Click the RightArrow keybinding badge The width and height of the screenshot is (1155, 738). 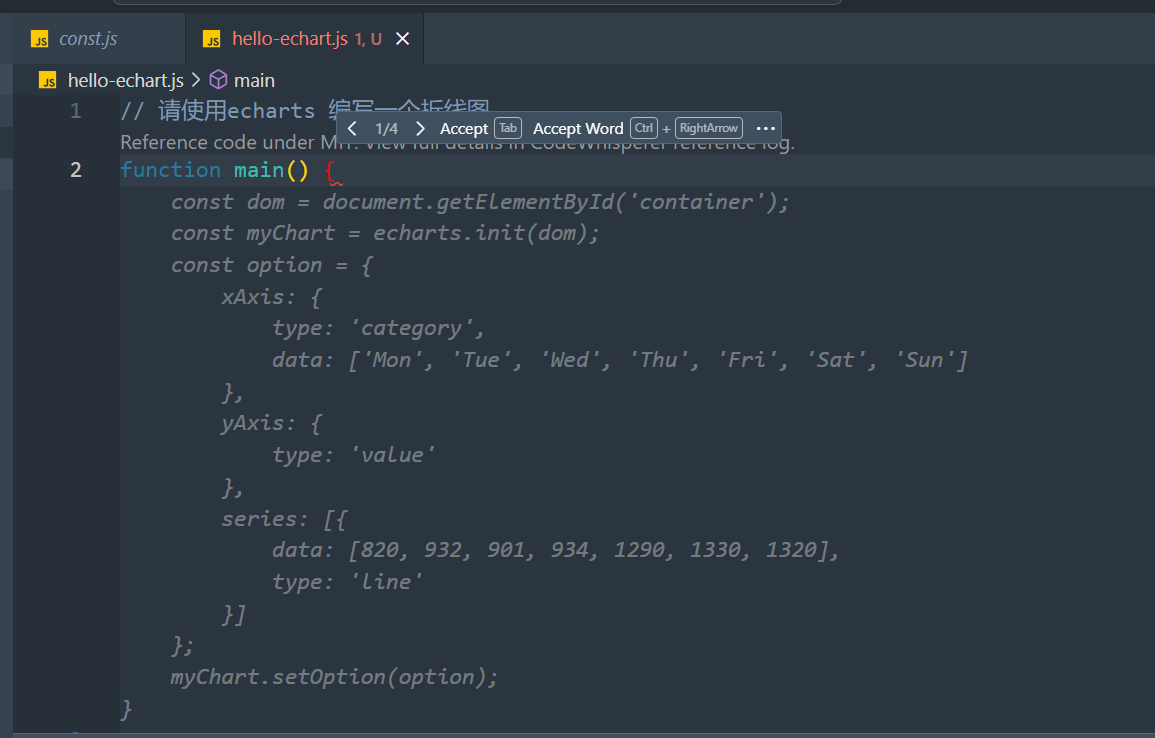(709, 128)
